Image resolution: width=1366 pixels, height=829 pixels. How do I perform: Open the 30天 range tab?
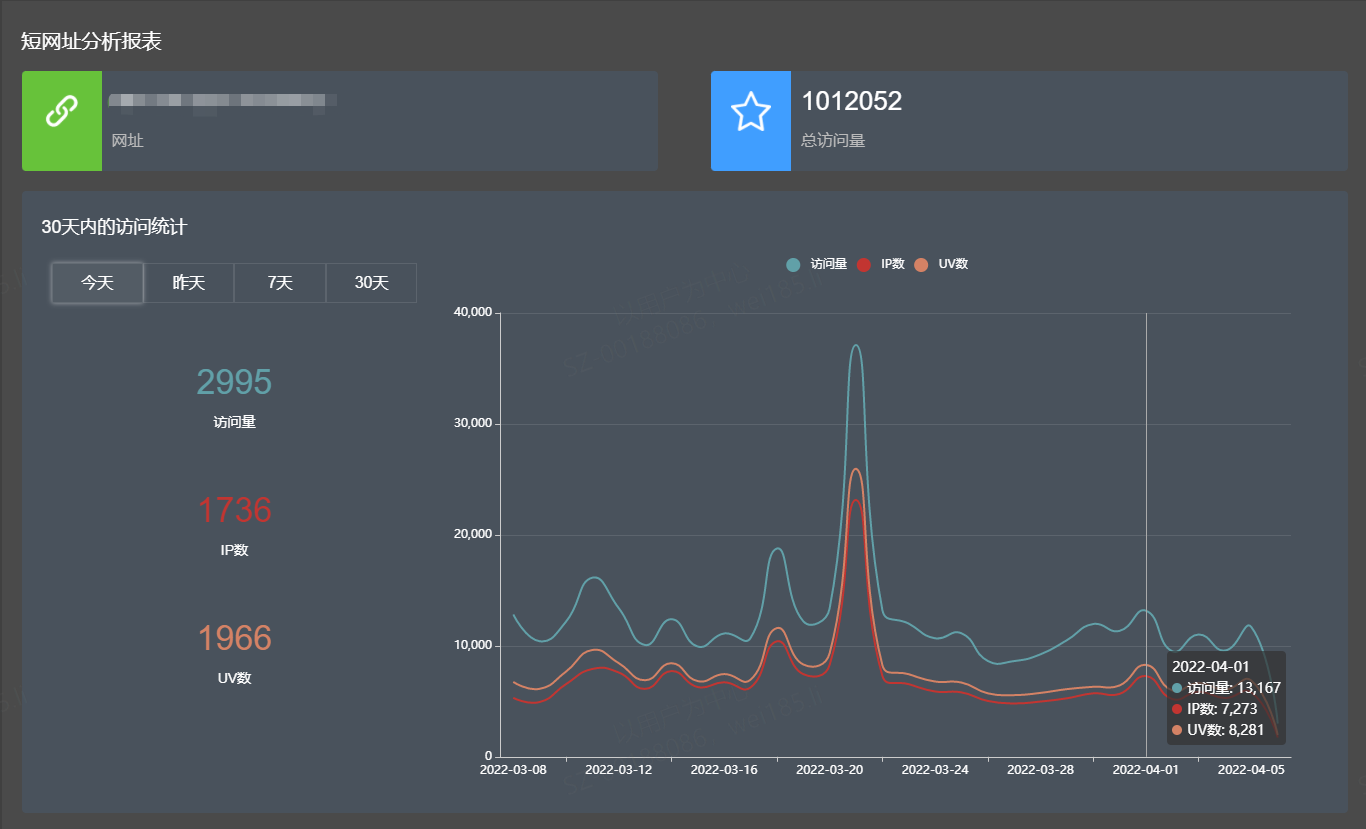coord(372,283)
